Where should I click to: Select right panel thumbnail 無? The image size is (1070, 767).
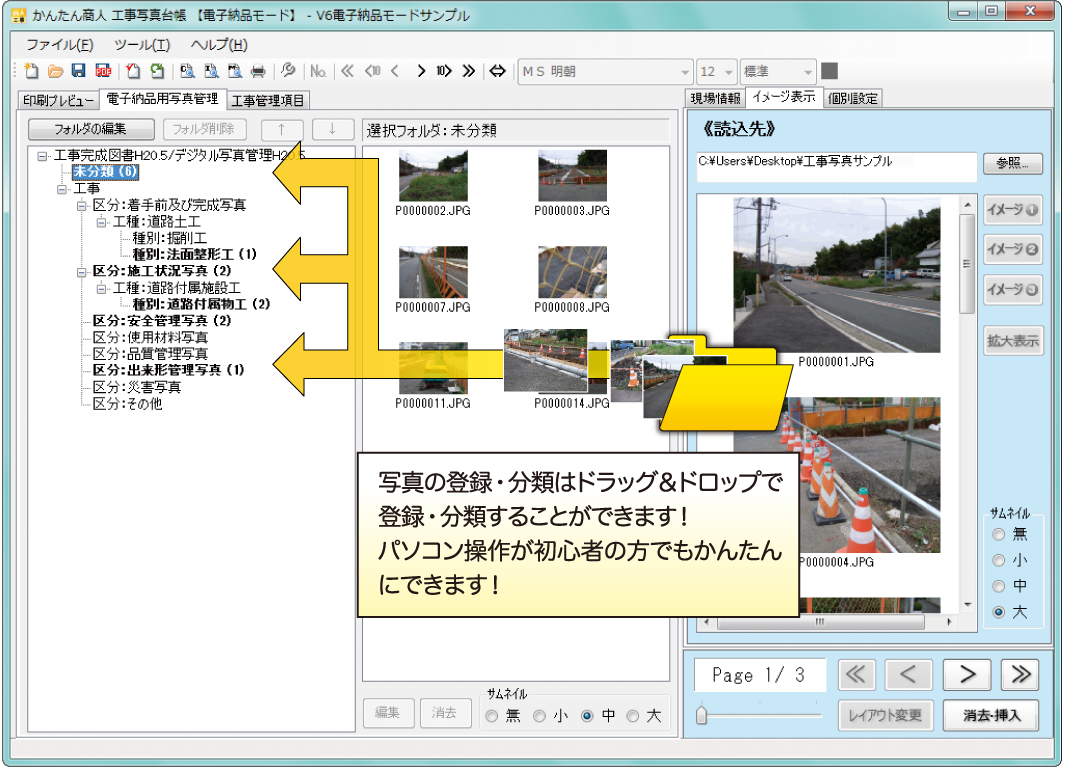click(x=999, y=534)
